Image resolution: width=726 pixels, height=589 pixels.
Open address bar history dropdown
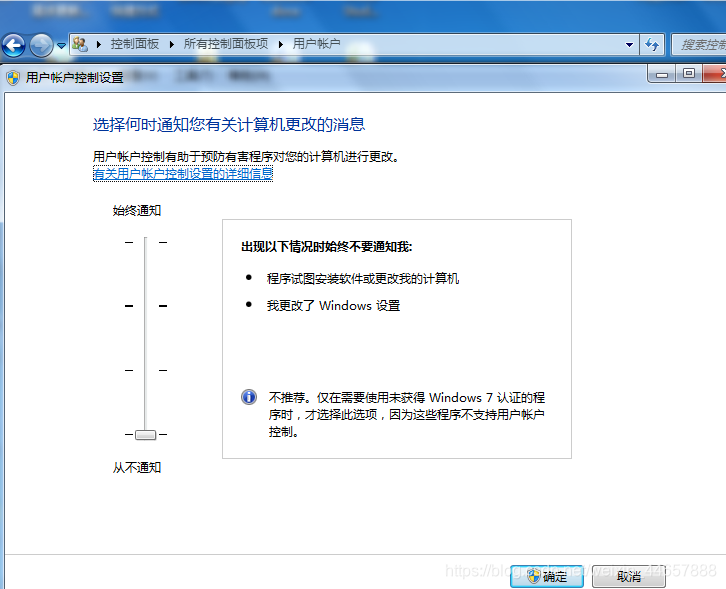coord(629,45)
